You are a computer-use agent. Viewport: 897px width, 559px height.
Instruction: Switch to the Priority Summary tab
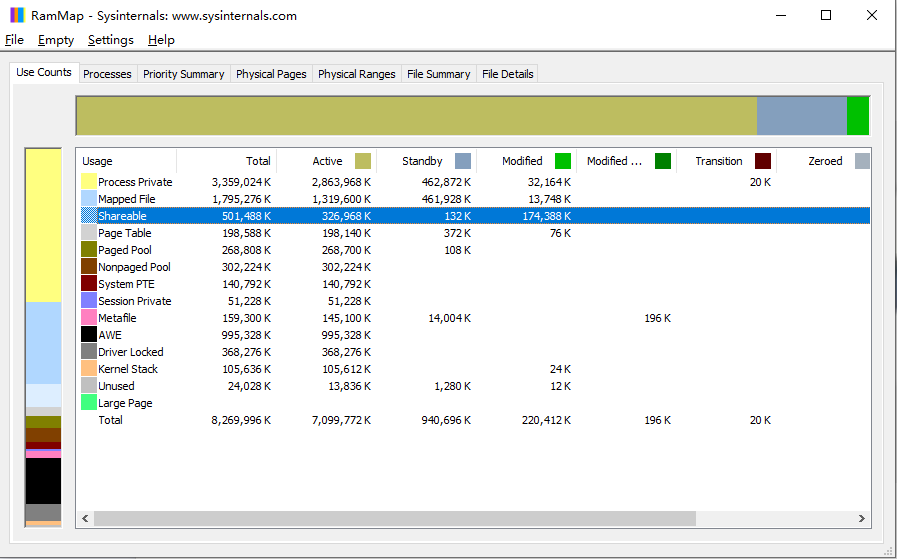(x=183, y=74)
